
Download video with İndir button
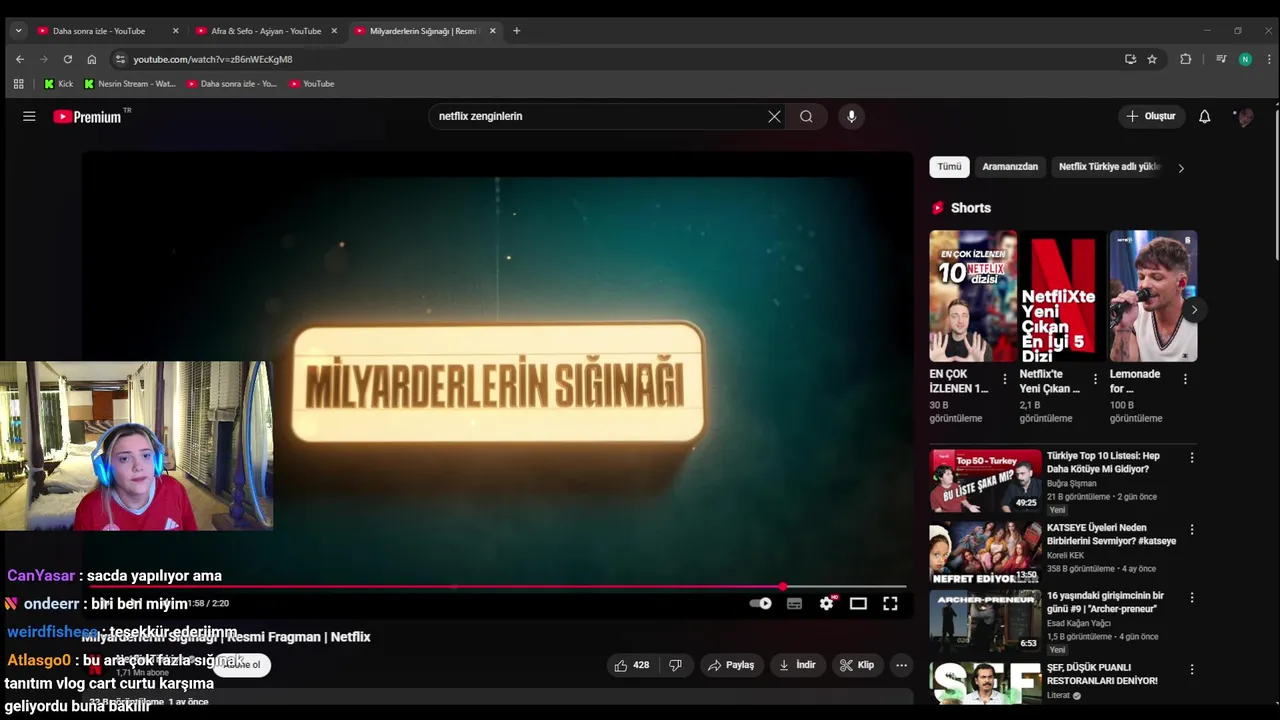pyautogui.click(x=797, y=665)
